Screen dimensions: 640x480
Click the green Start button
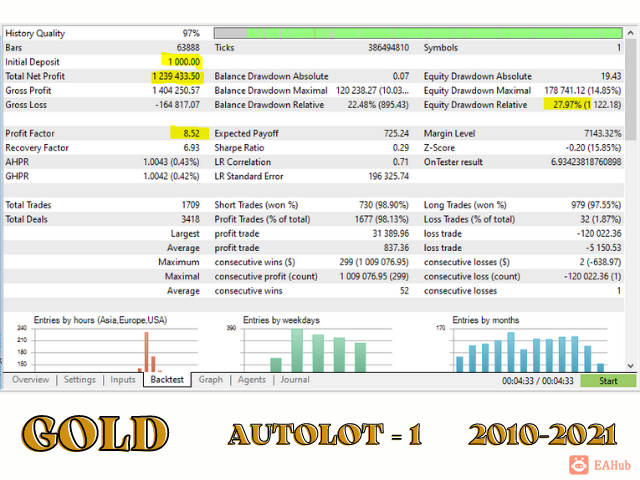point(608,381)
